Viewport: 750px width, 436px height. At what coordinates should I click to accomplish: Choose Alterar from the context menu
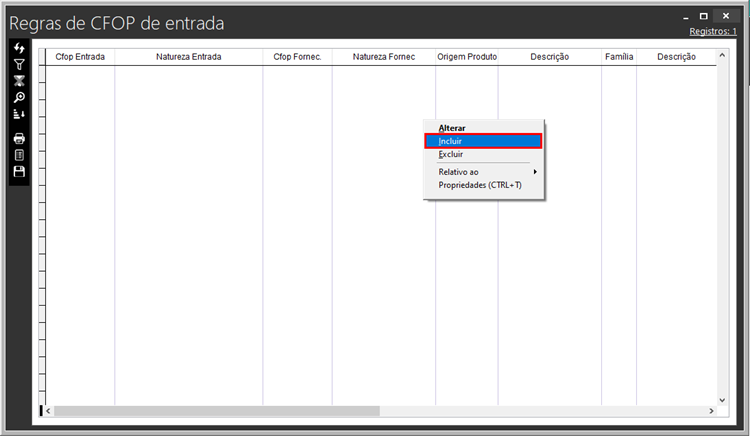click(484, 128)
